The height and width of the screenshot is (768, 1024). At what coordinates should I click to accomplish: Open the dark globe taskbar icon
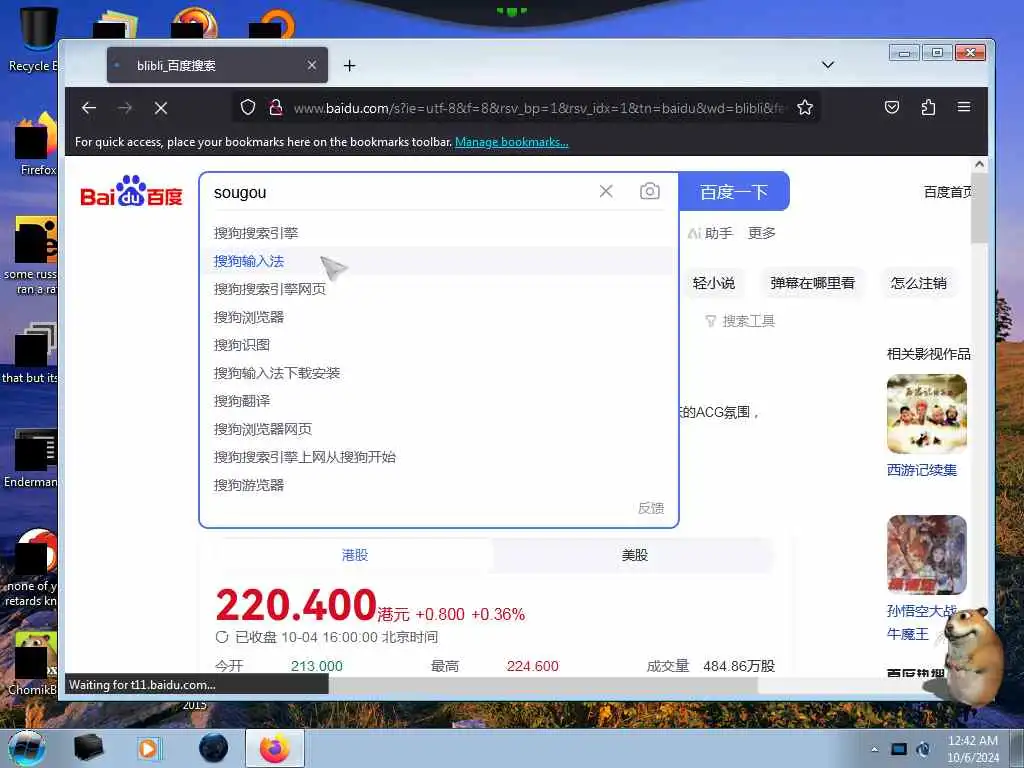(x=214, y=748)
